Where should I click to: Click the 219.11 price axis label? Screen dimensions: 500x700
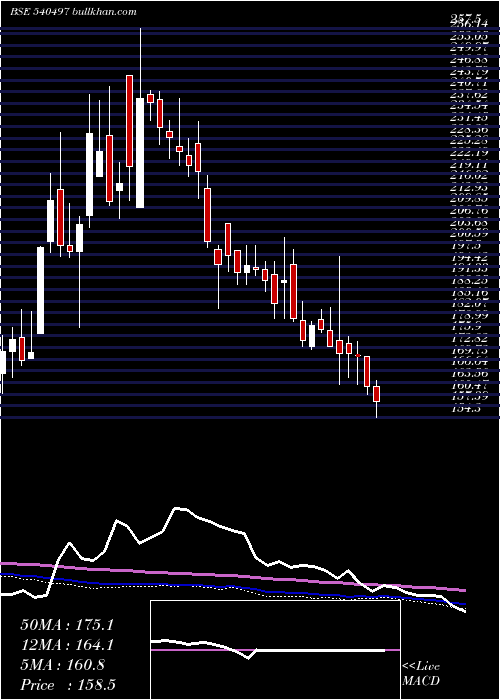point(469,165)
